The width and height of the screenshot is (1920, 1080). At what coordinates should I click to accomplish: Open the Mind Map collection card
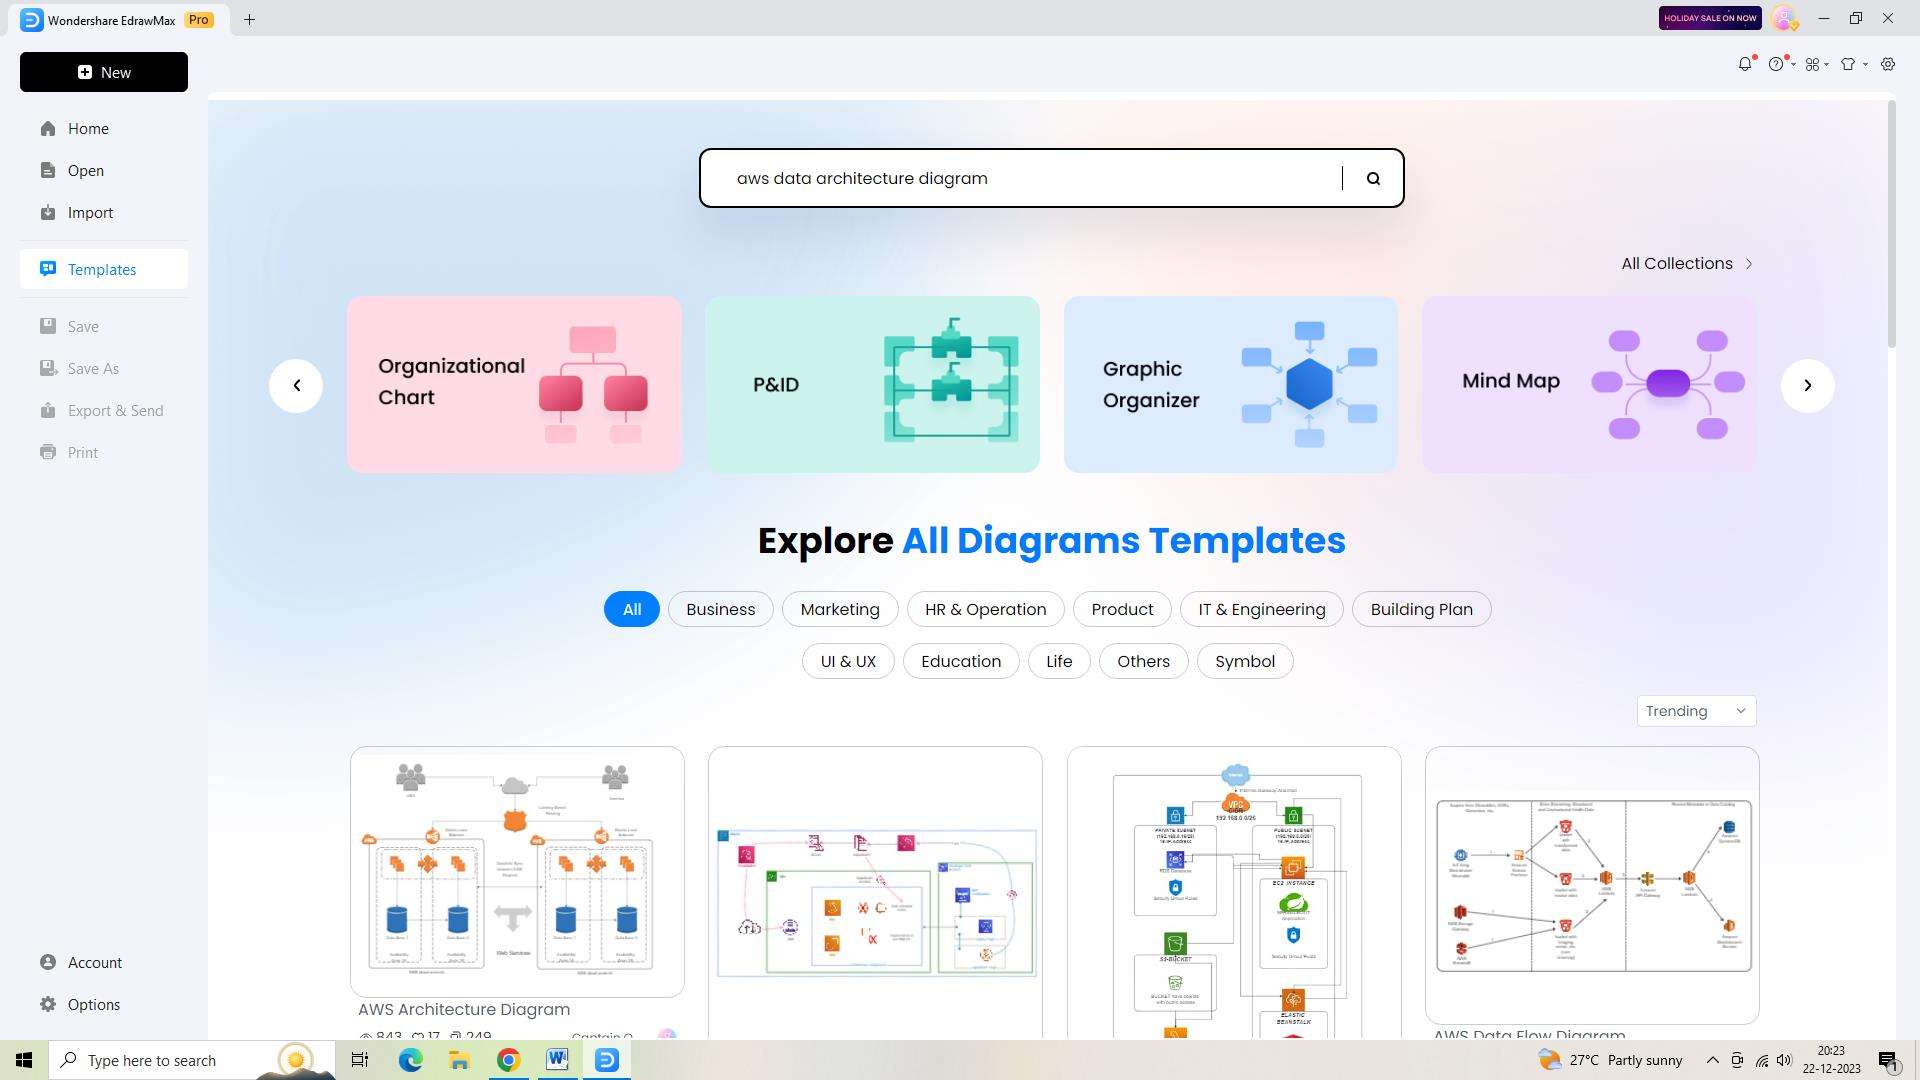click(1589, 384)
